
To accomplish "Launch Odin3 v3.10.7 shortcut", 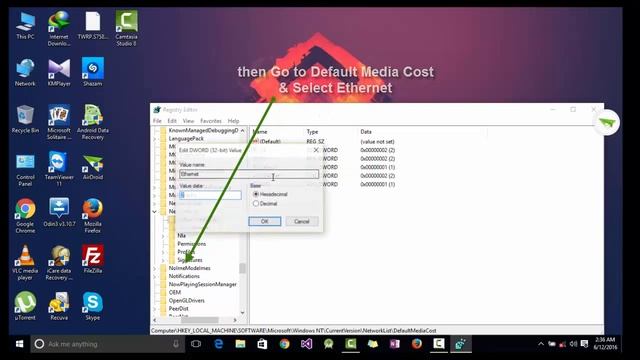I will [59, 213].
